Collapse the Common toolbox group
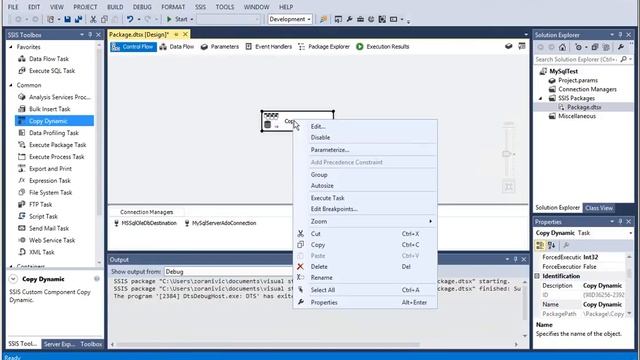 pyautogui.click(x=11, y=85)
